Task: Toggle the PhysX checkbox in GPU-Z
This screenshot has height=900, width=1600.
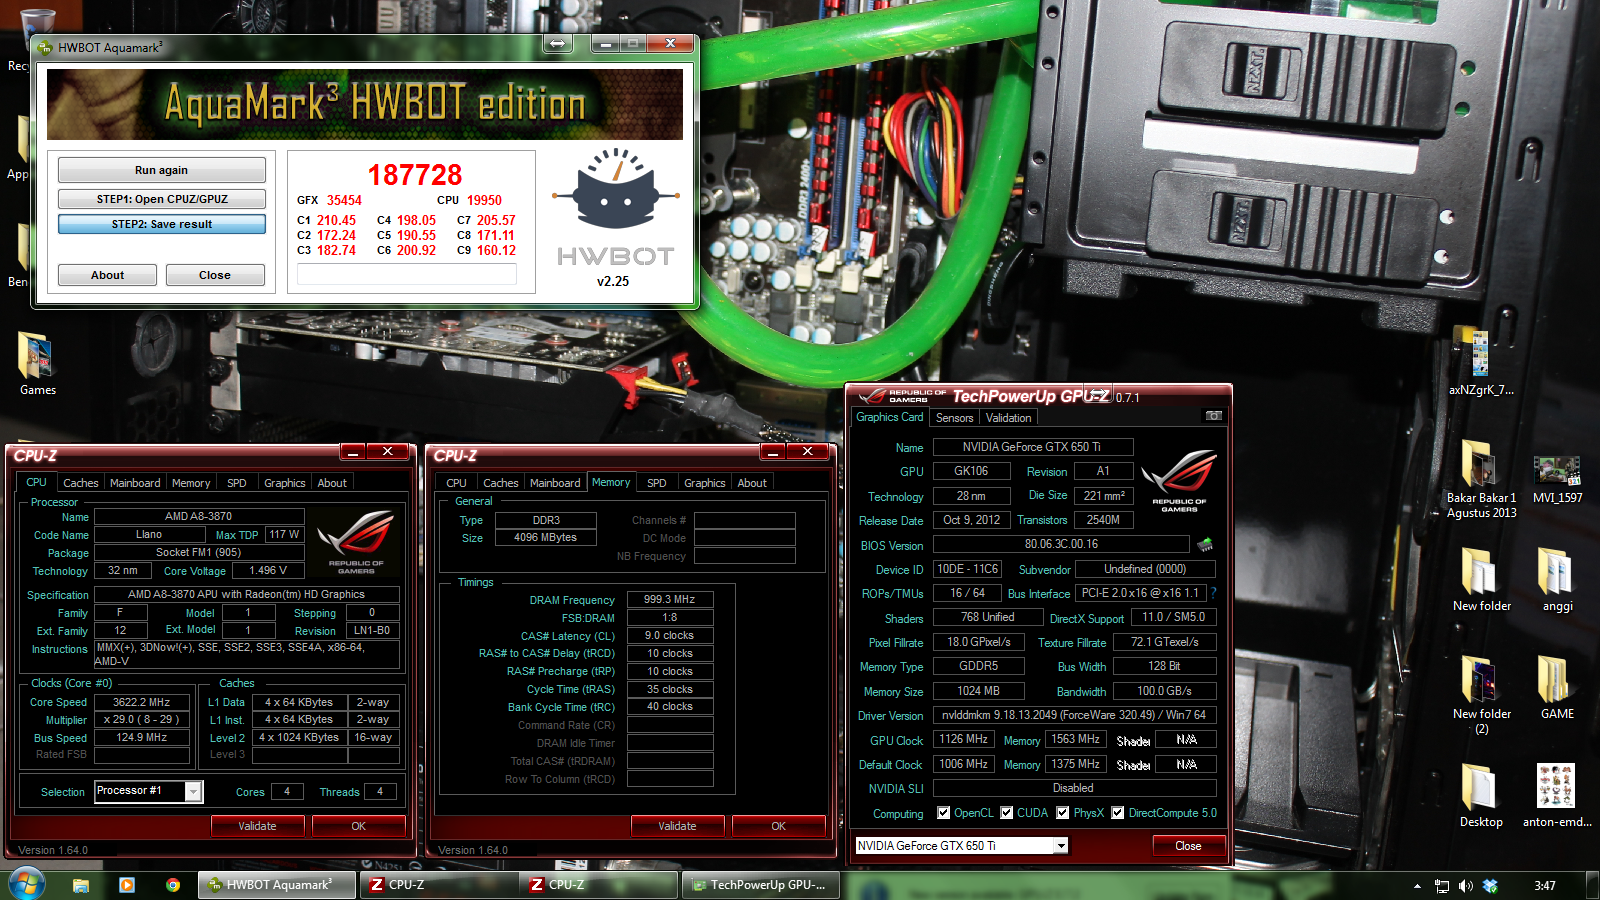Action: (x=1063, y=813)
